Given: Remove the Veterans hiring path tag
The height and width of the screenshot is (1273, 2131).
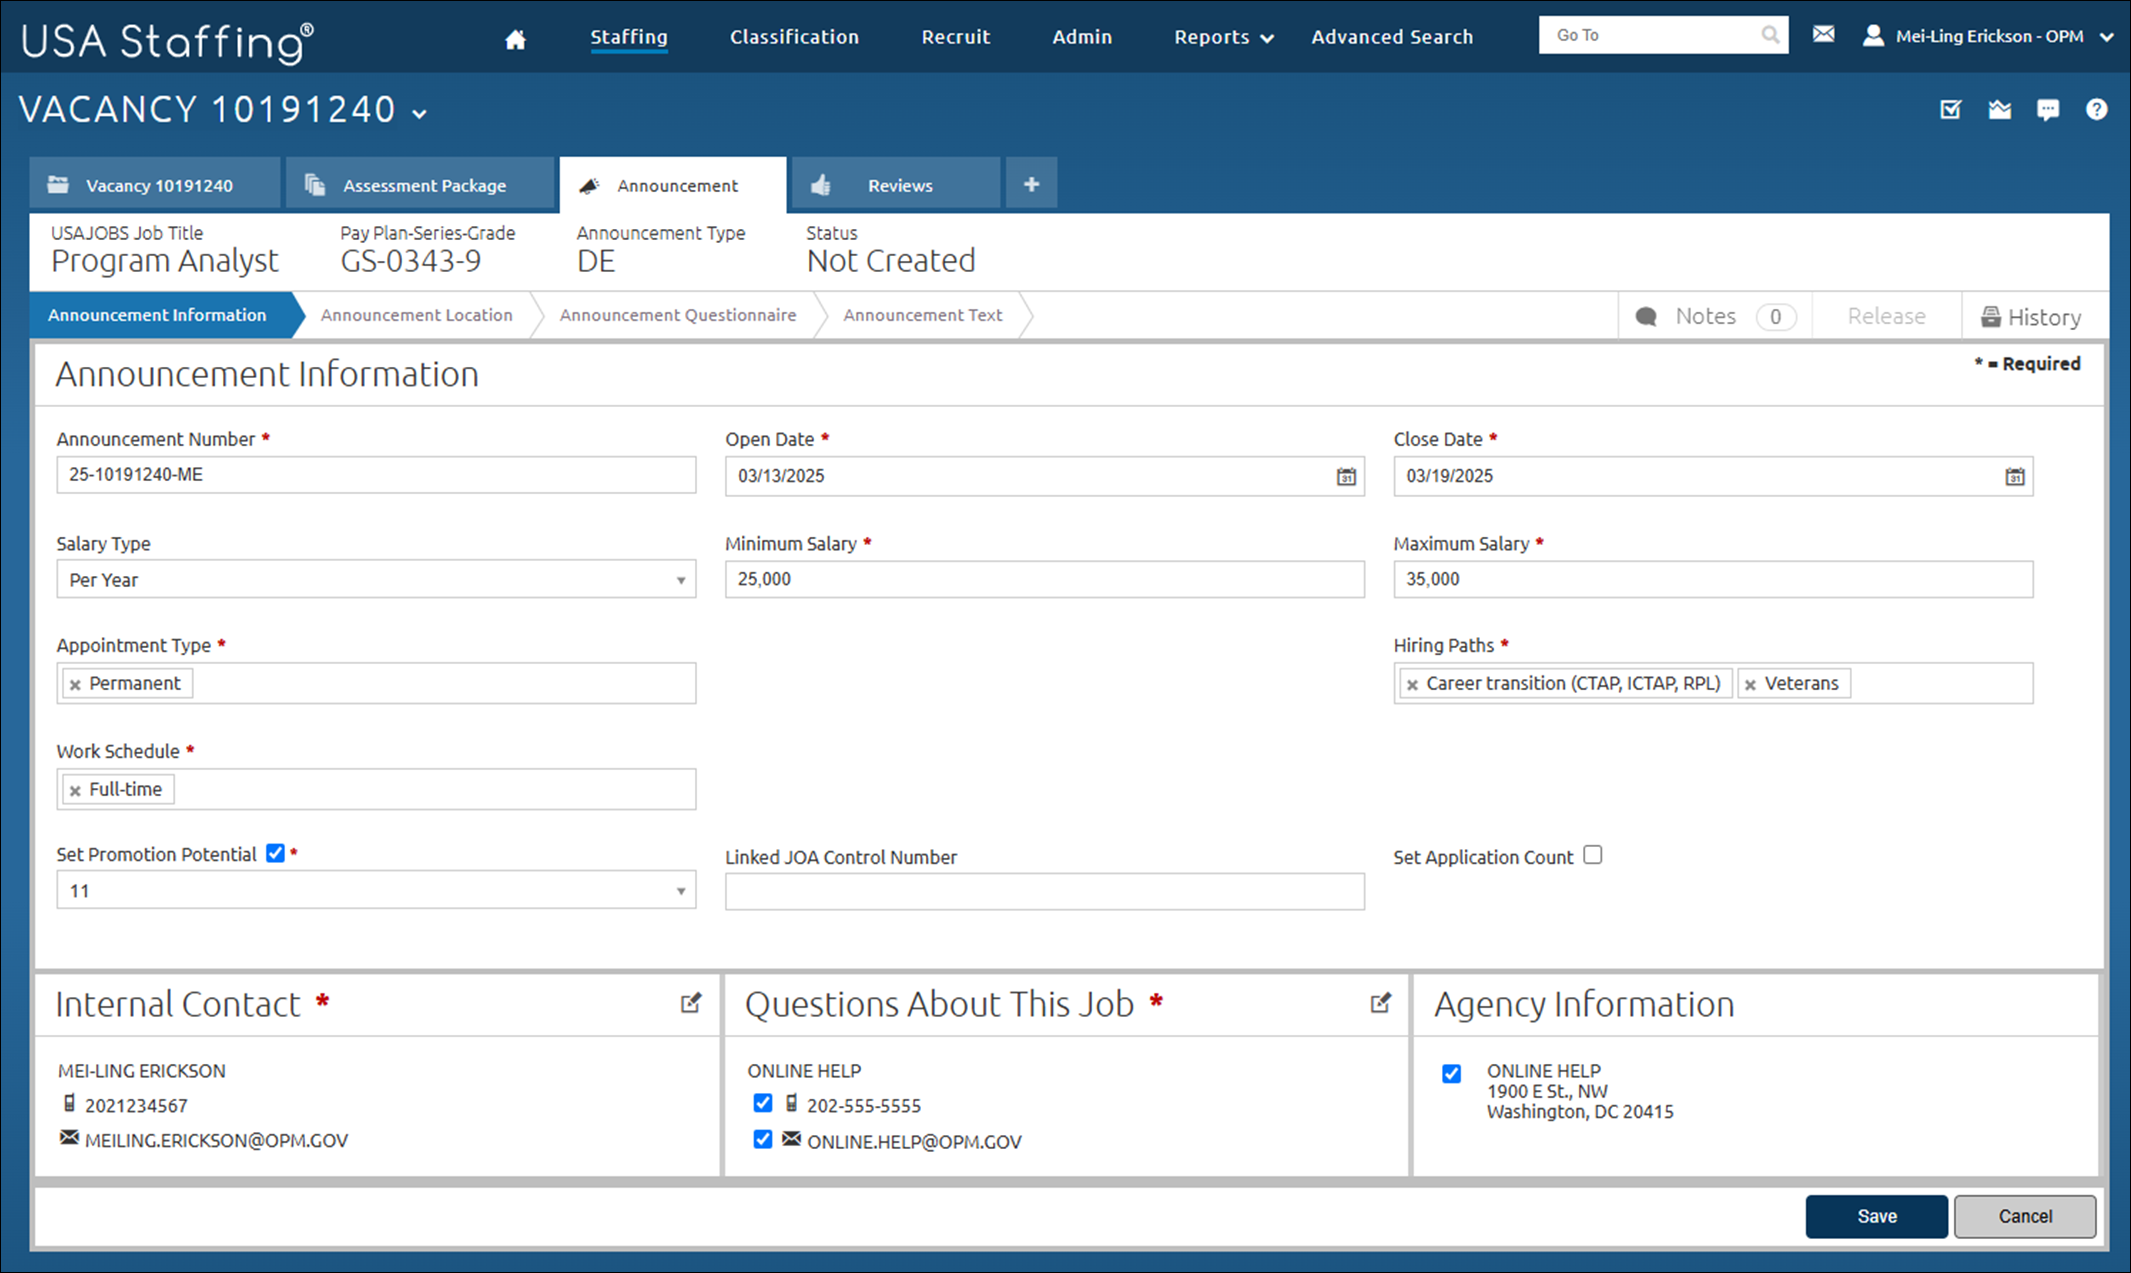Looking at the screenshot, I should tap(1750, 684).
